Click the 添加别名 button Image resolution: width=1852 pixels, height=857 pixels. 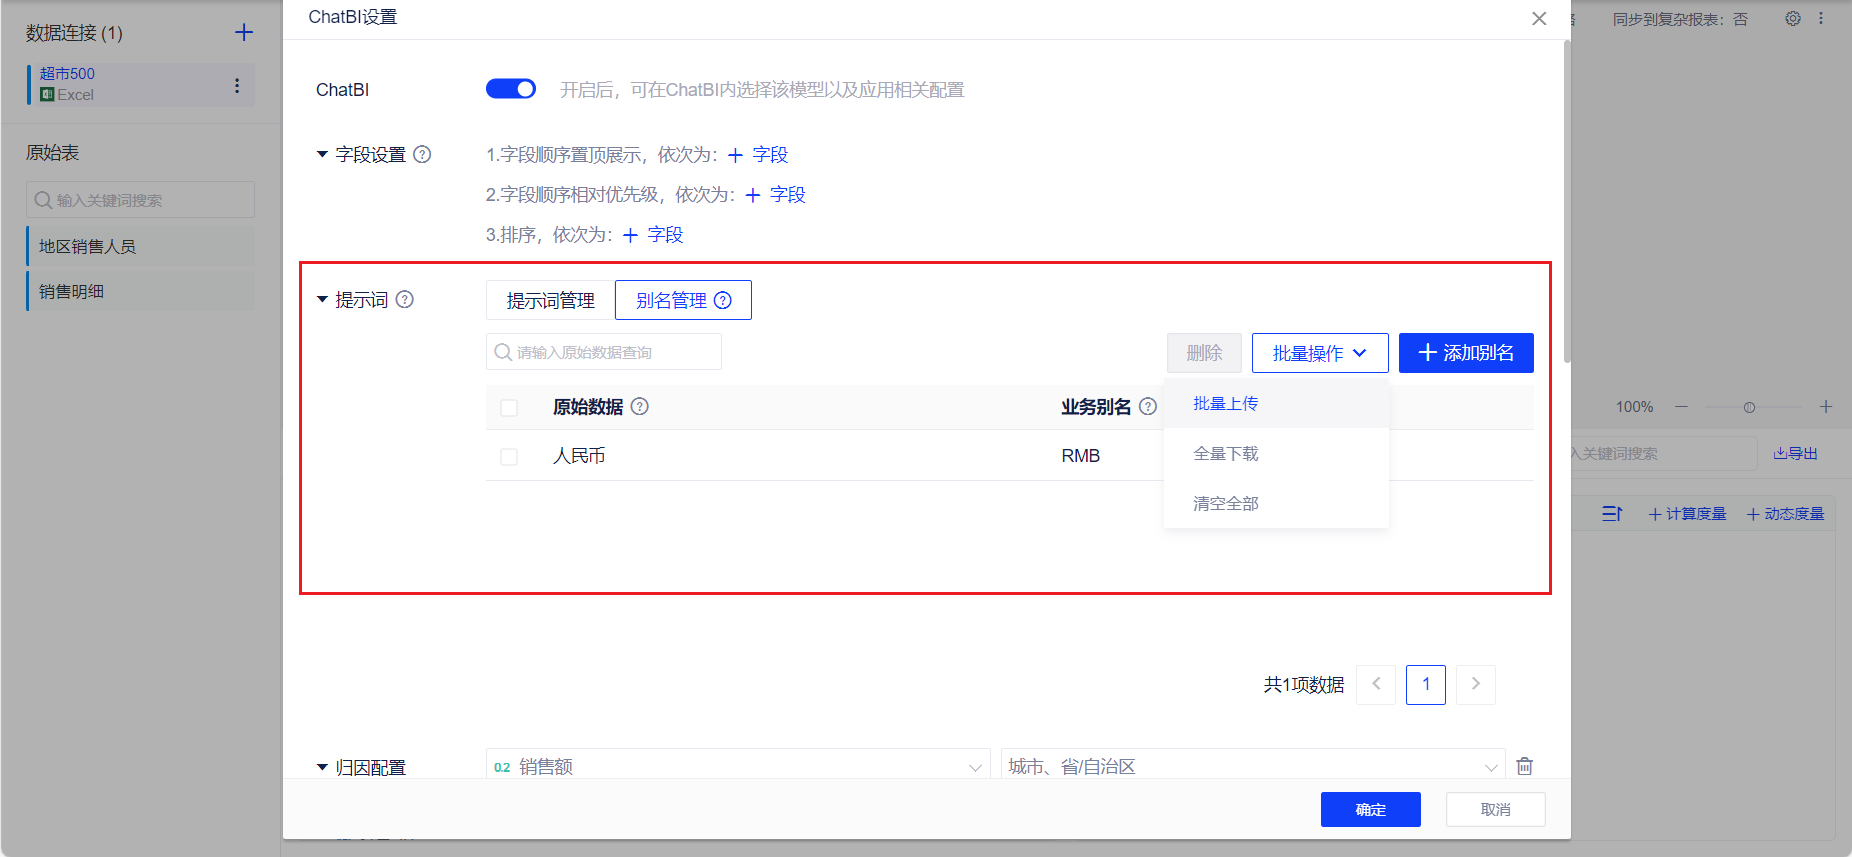1465,353
